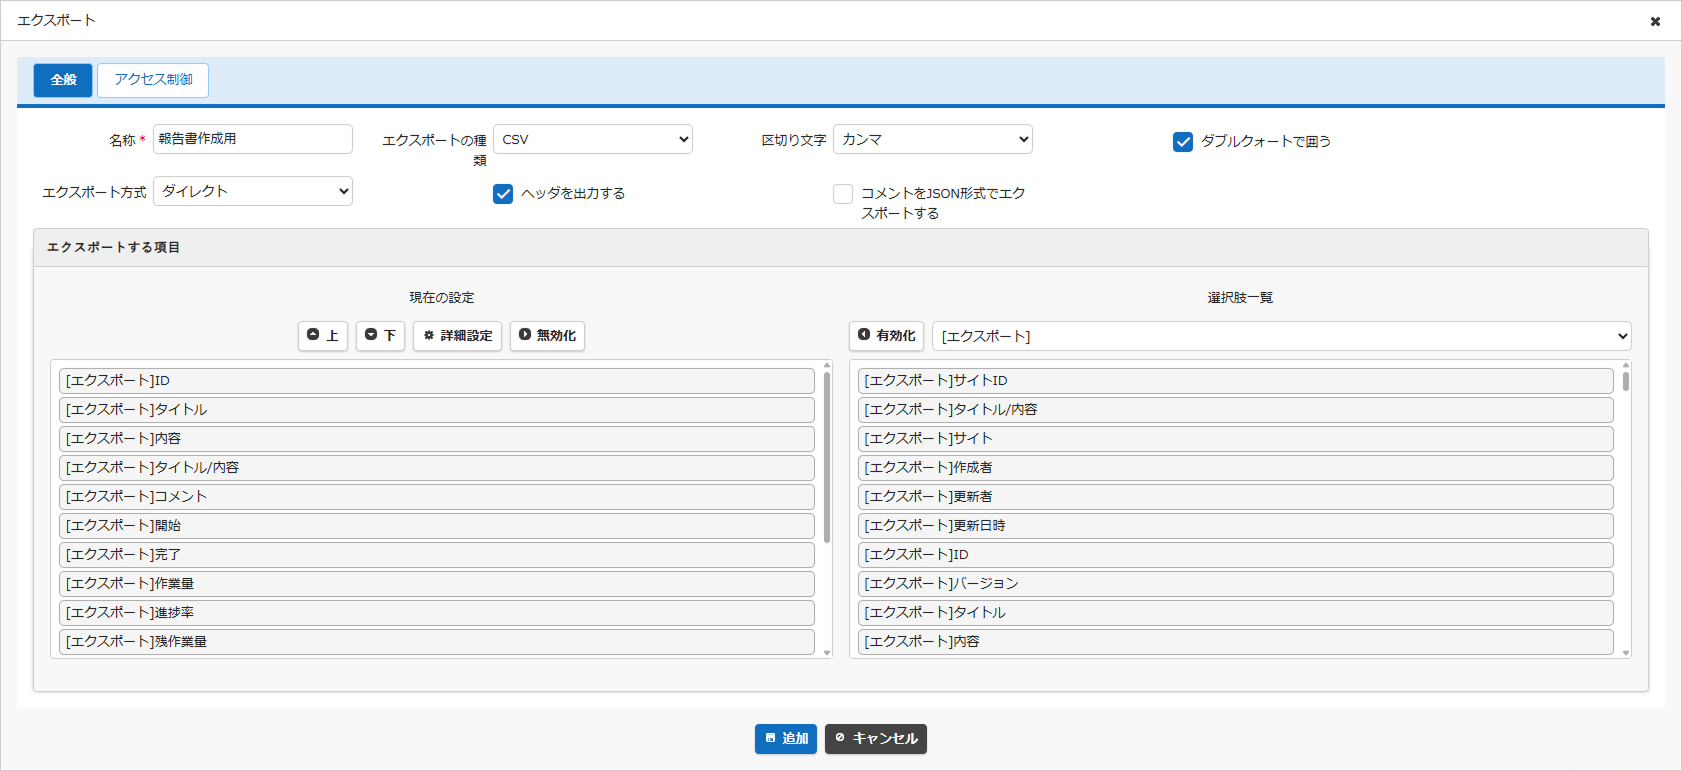Select [エクスポート]コメント in current settings
Viewport: 1682px width, 771px height.
point(437,497)
